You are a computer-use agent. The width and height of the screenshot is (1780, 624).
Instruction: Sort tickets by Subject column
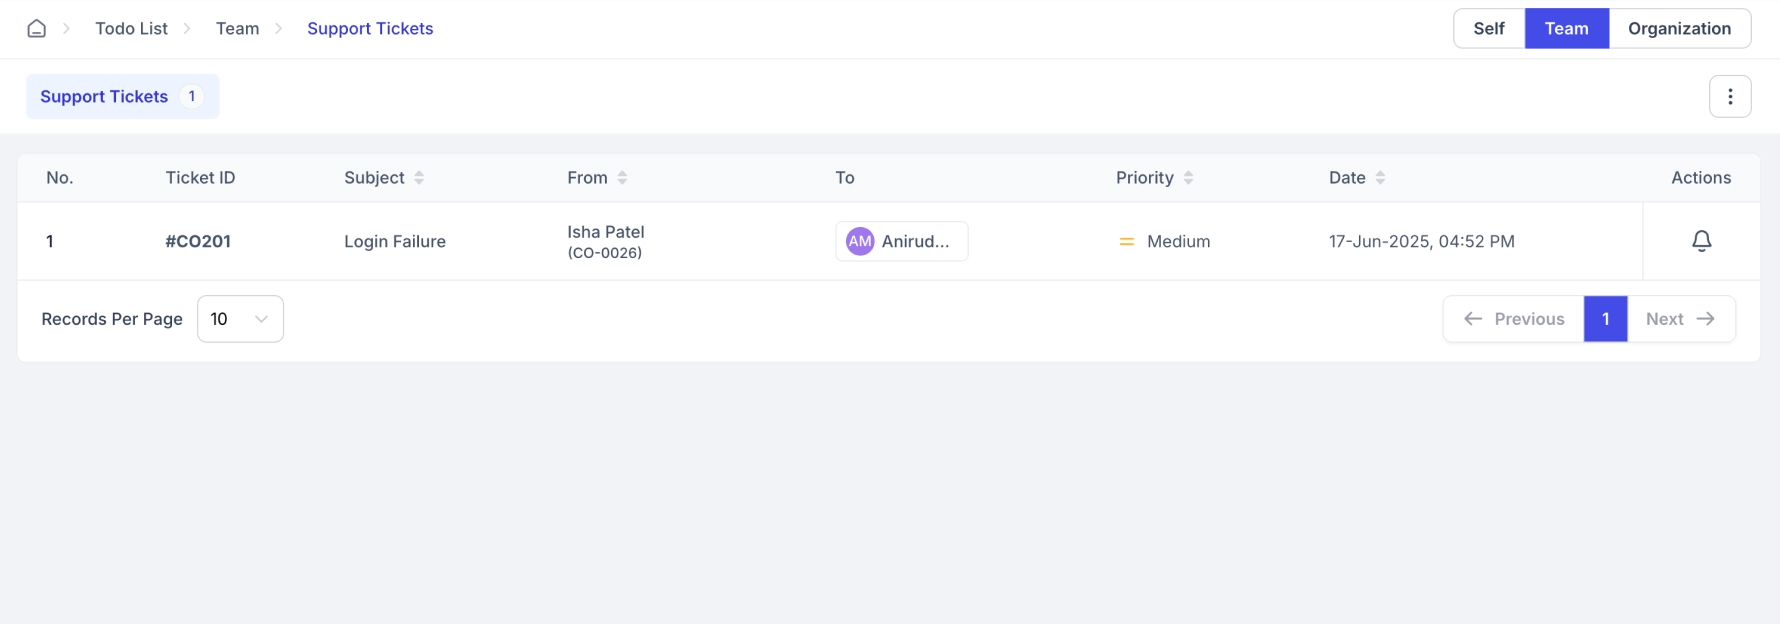(x=419, y=178)
